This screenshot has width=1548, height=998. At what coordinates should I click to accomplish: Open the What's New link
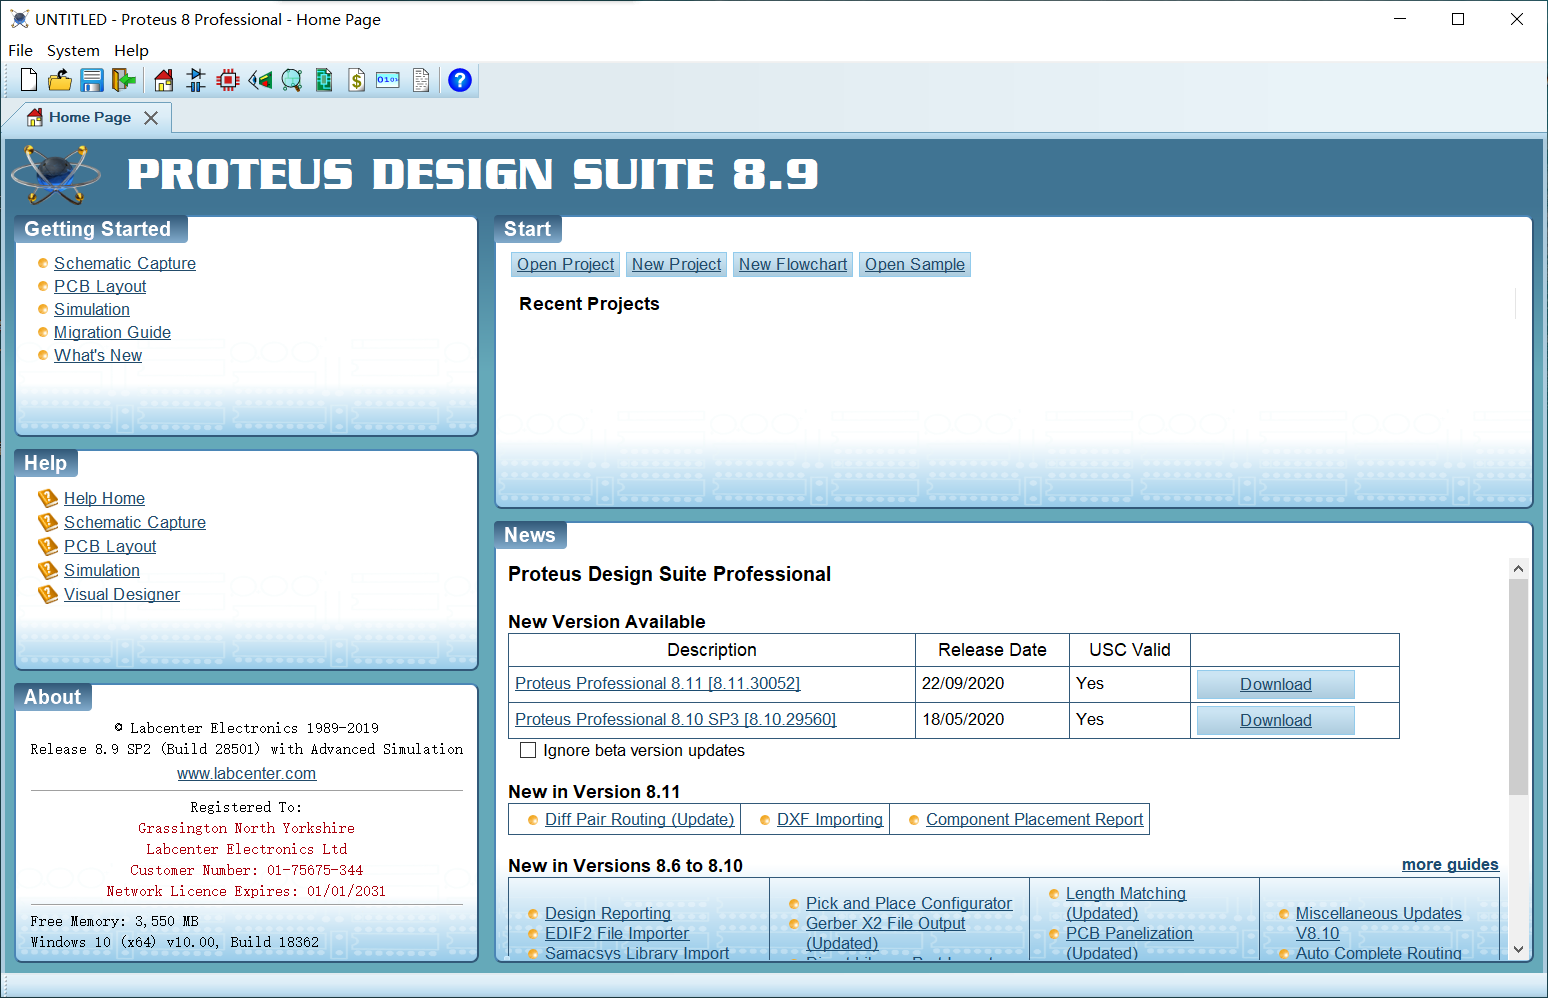98,355
